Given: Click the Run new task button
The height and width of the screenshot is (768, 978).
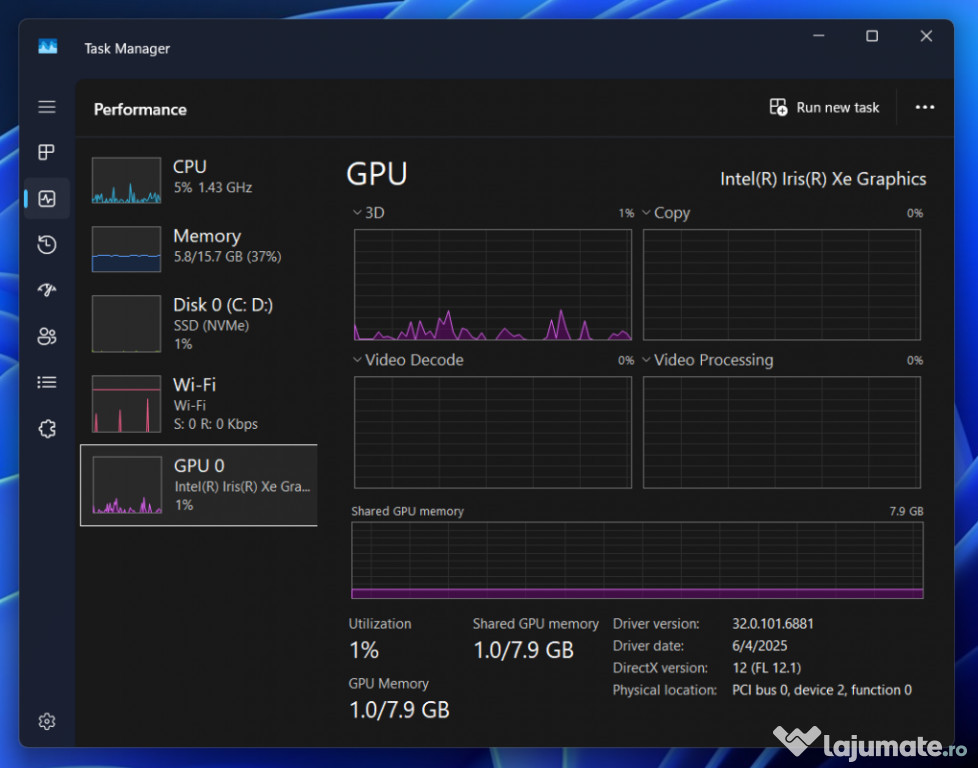Looking at the screenshot, I should coord(824,108).
